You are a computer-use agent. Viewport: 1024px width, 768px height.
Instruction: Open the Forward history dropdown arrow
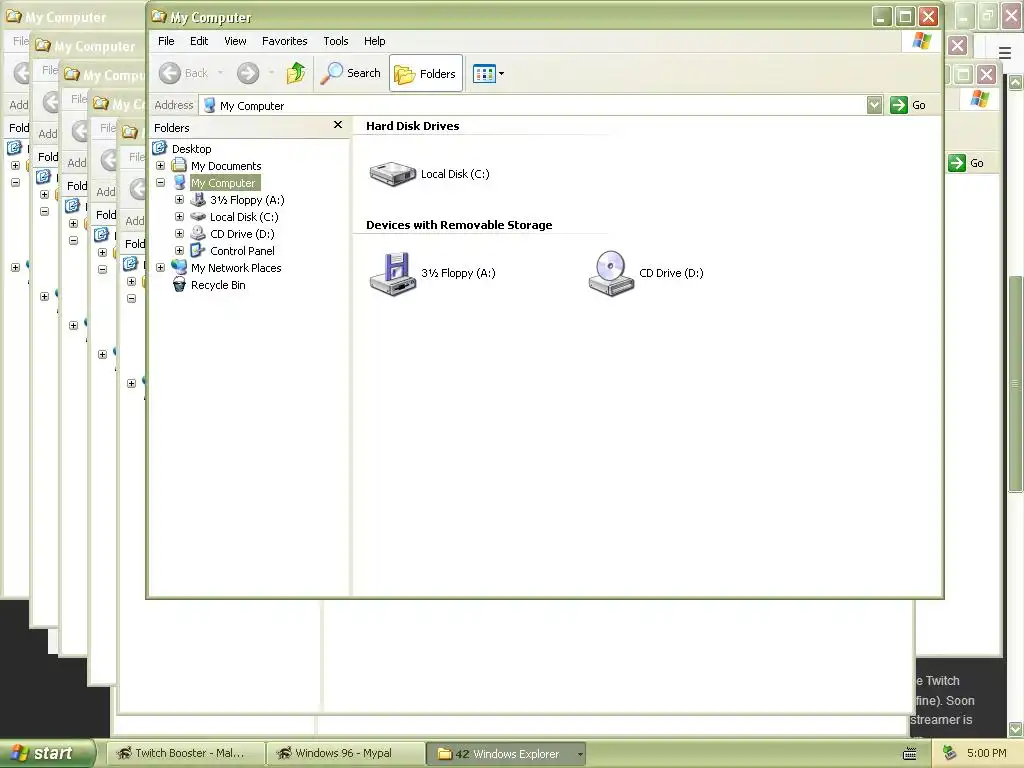[x=272, y=73]
